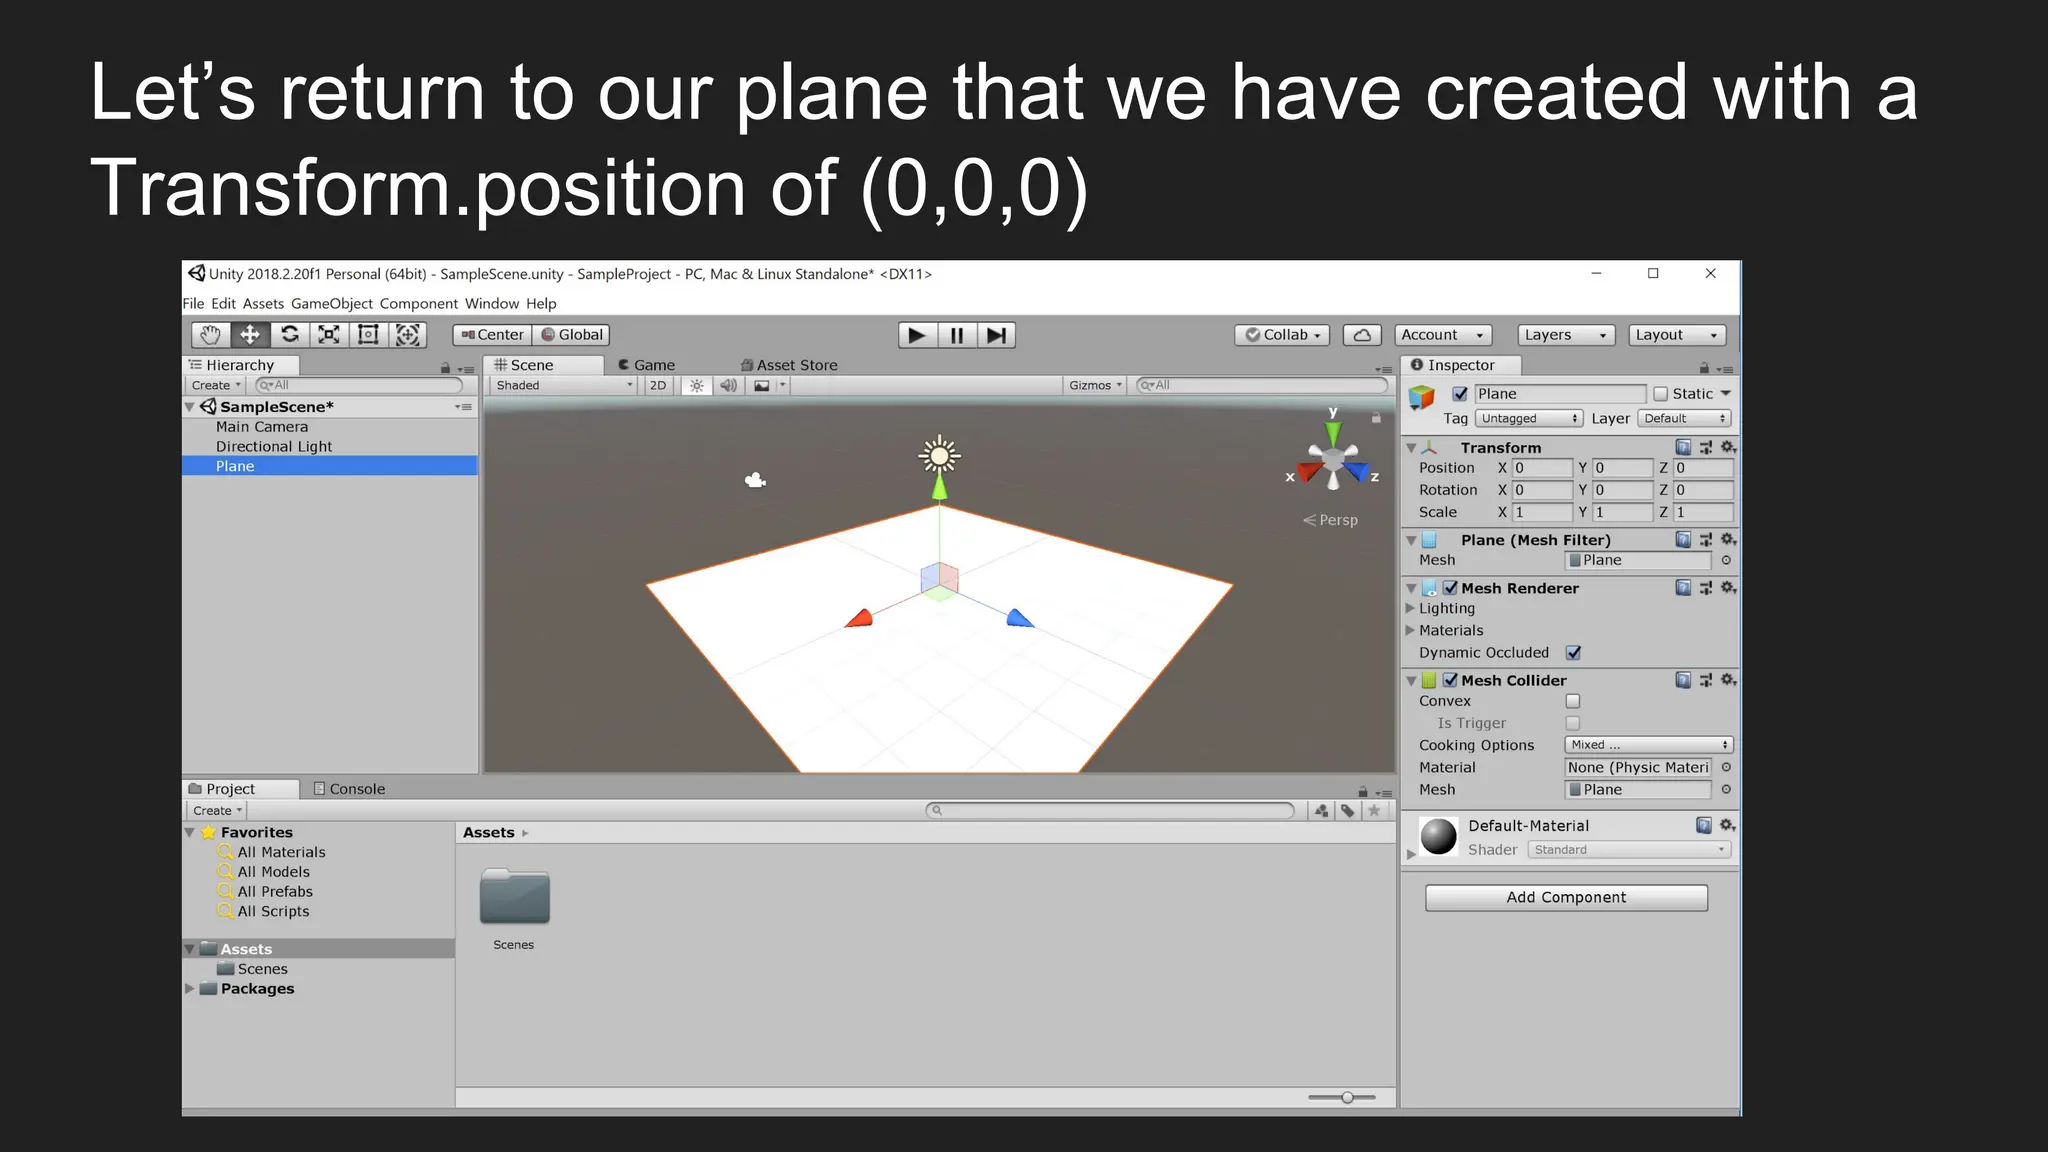Click the Add Component button
This screenshot has width=2048, height=1152.
pyautogui.click(x=1566, y=897)
